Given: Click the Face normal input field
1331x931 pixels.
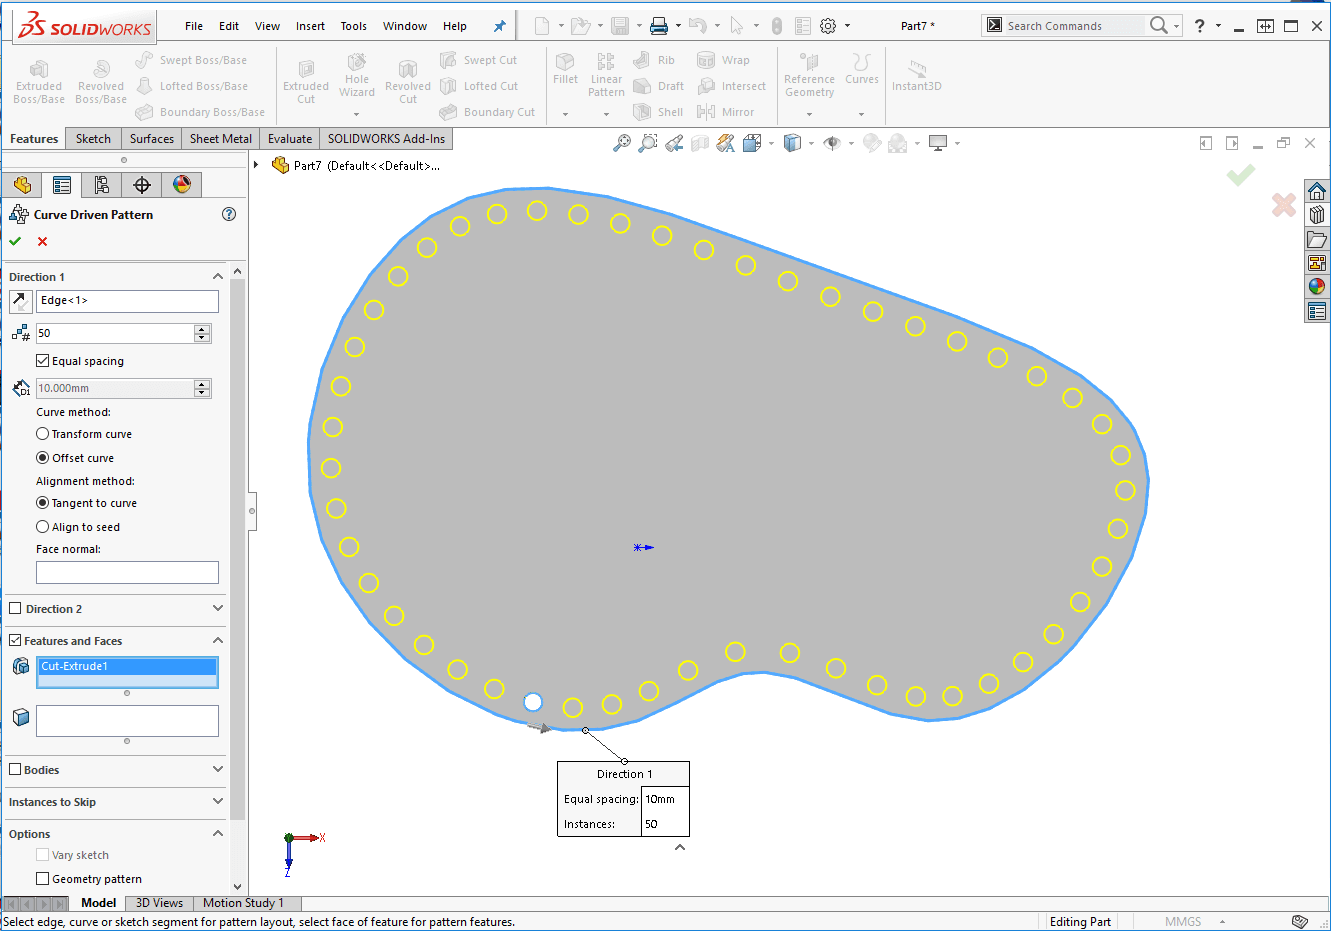Looking at the screenshot, I should click(127, 572).
